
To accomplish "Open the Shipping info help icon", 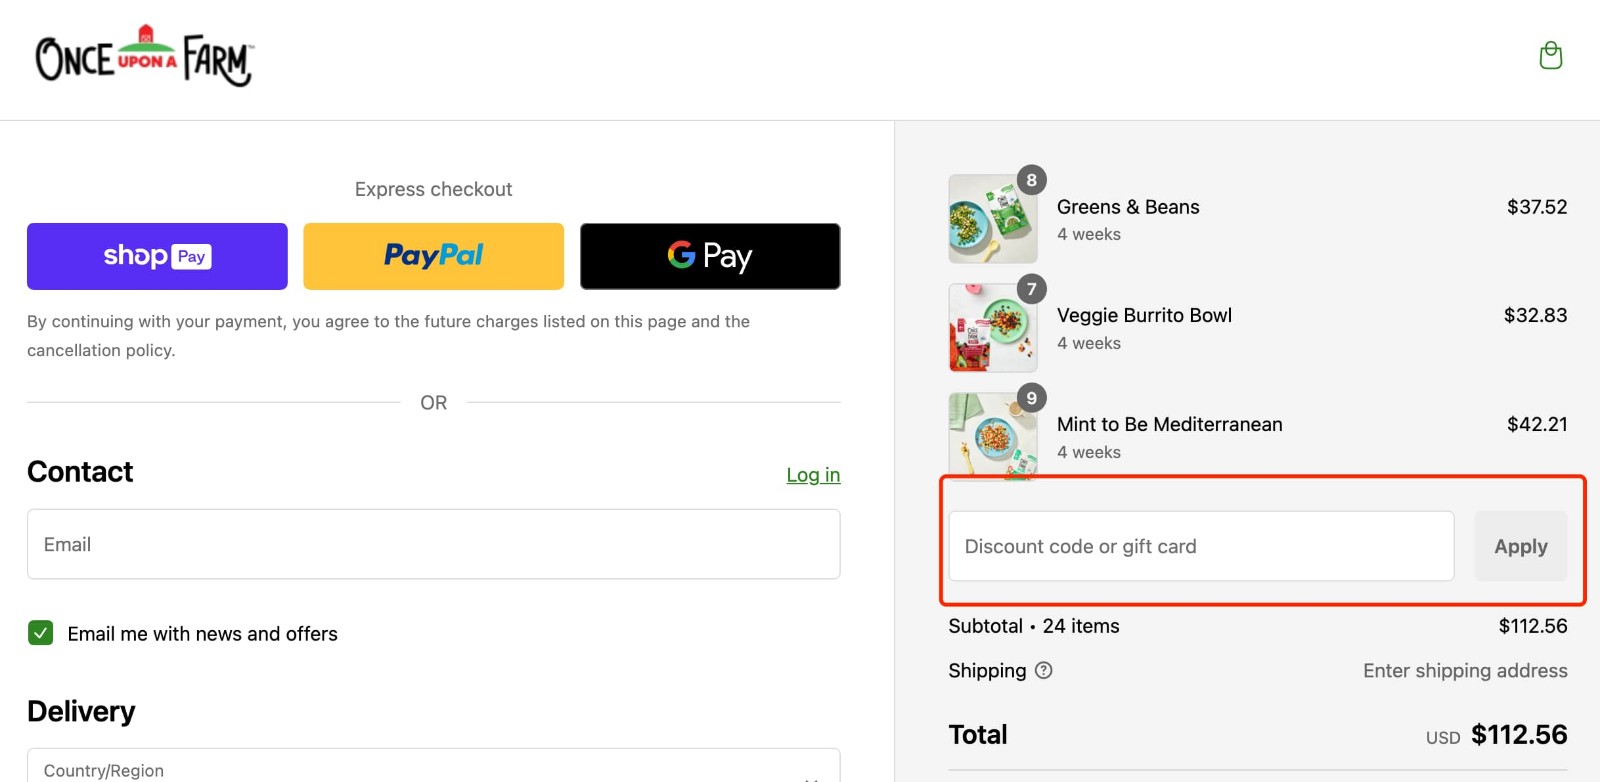I will click(1044, 670).
